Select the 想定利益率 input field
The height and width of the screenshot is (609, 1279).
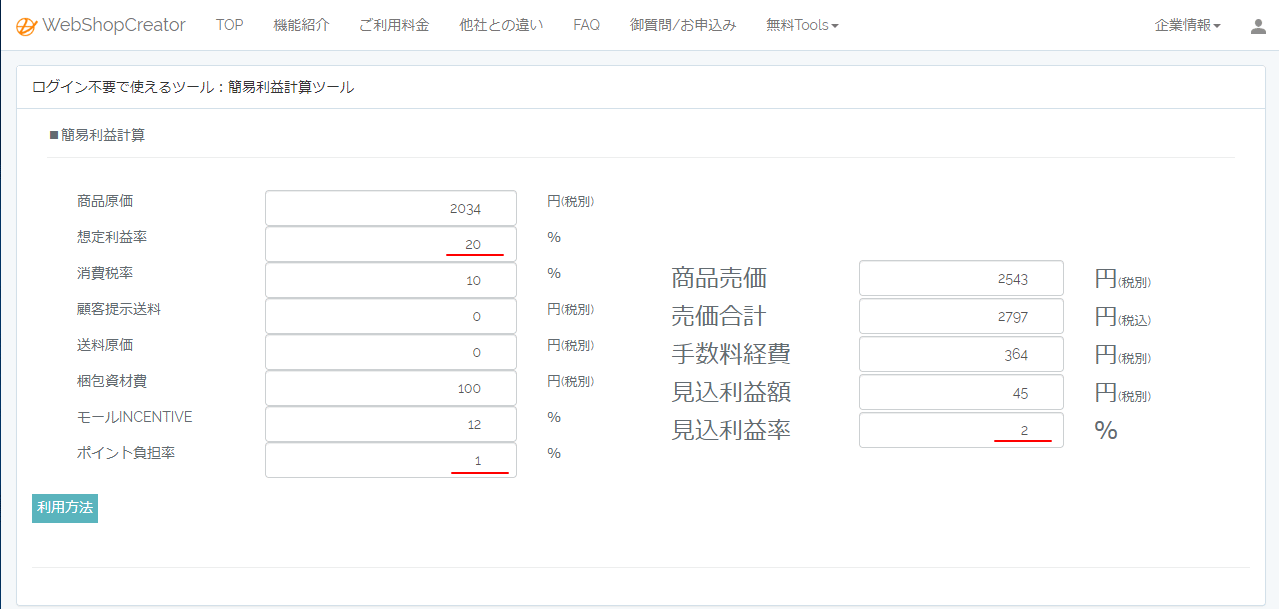coord(391,244)
